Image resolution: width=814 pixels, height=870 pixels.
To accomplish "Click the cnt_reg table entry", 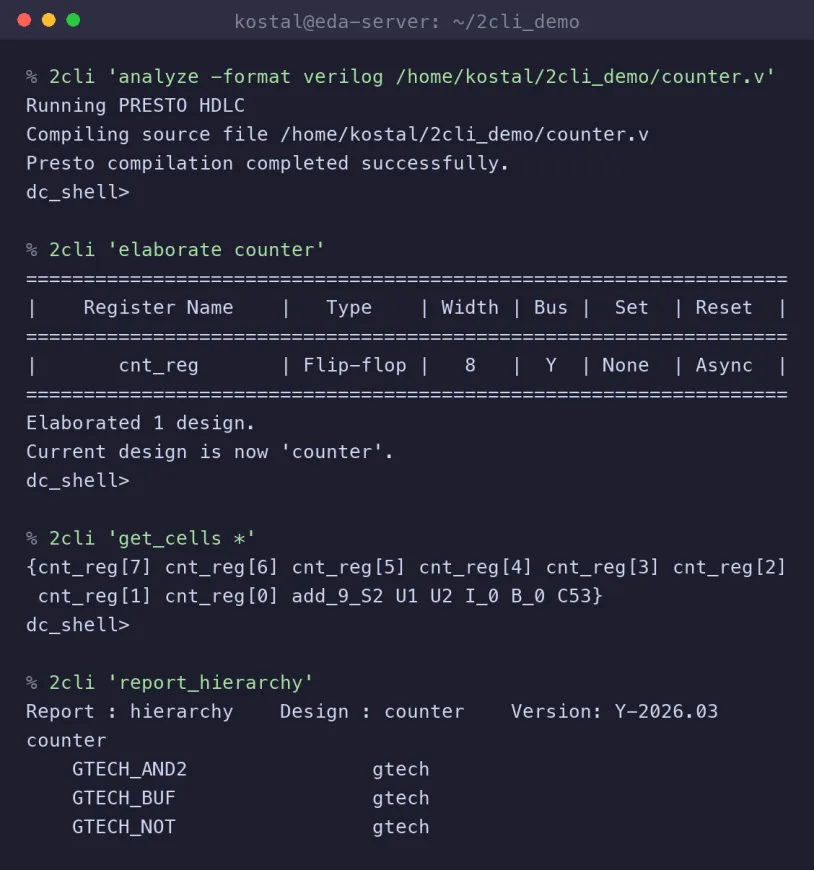I will click(x=159, y=365).
